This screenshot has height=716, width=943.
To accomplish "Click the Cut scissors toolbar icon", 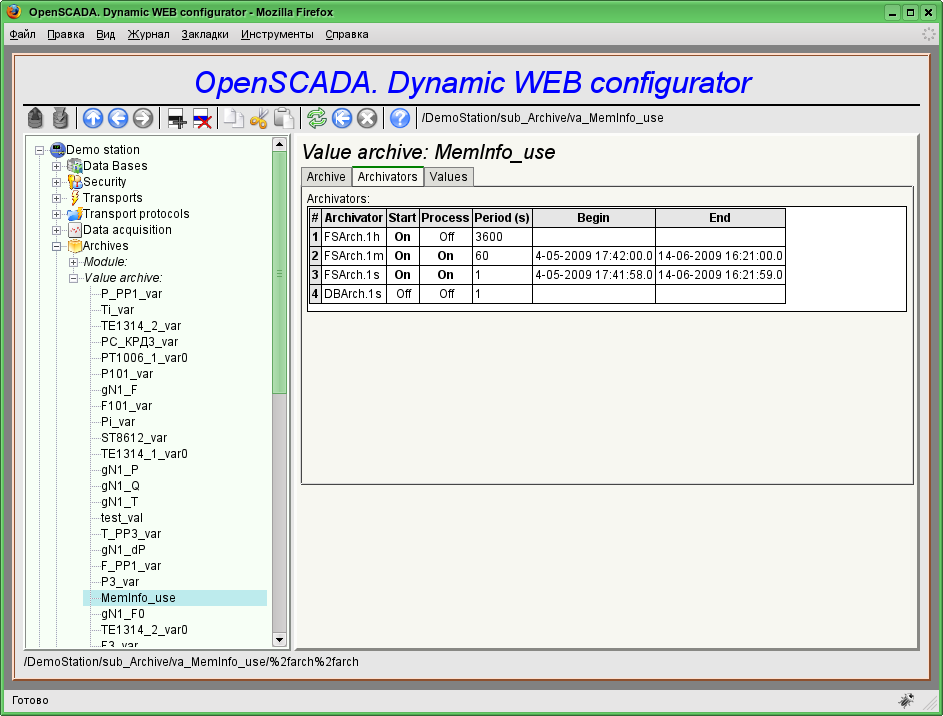I will click(x=259, y=118).
